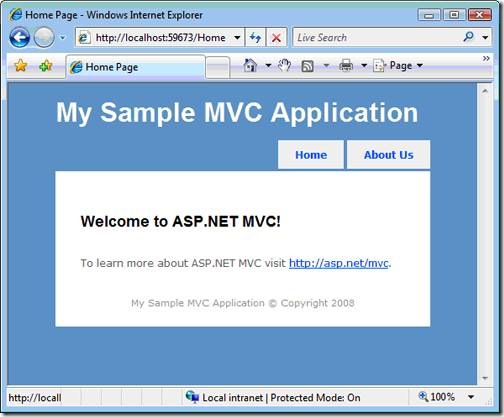Follow the http://asp.net/mvc link
Screen dimensions: 504x417
point(339,263)
